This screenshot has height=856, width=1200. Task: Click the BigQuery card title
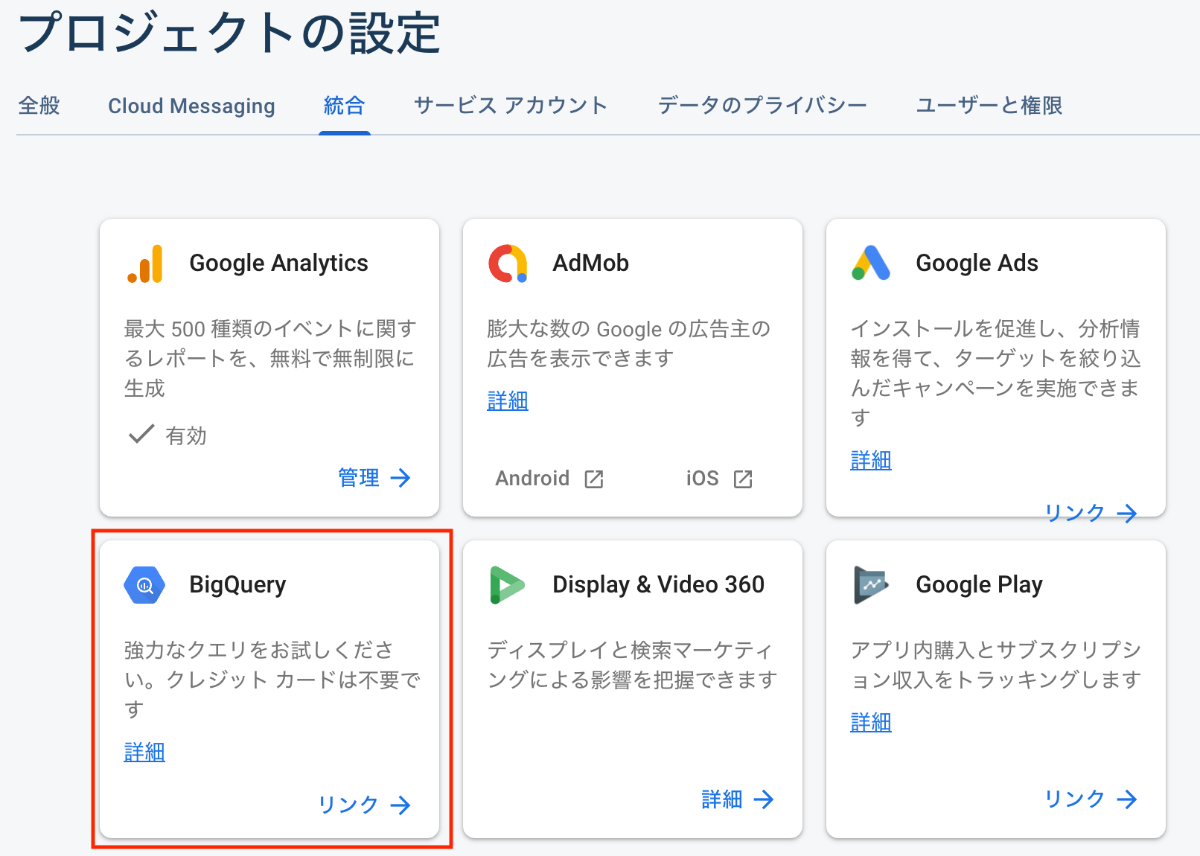click(238, 585)
